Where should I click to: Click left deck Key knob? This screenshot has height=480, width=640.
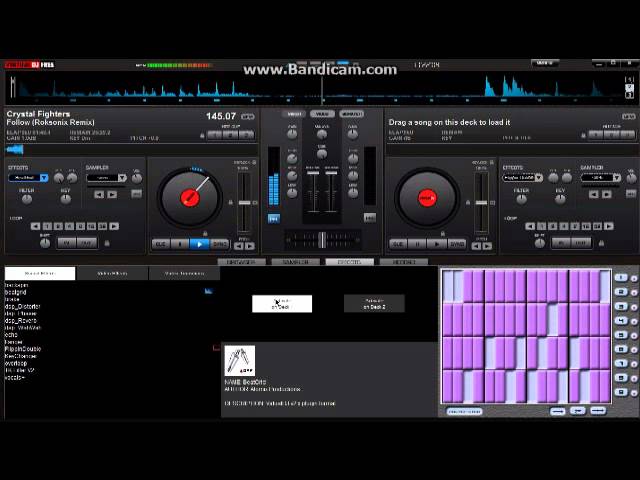65,199
